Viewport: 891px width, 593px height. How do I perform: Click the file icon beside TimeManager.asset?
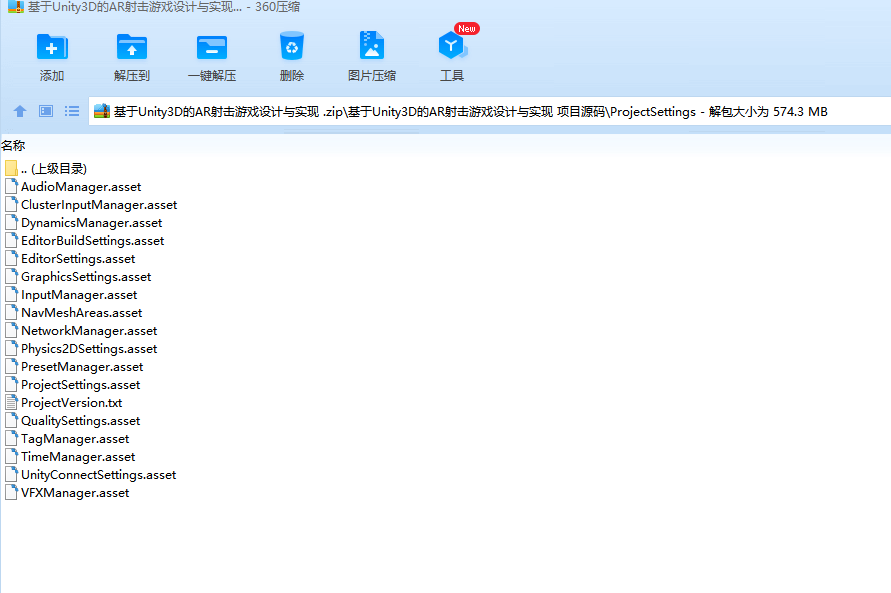point(11,457)
